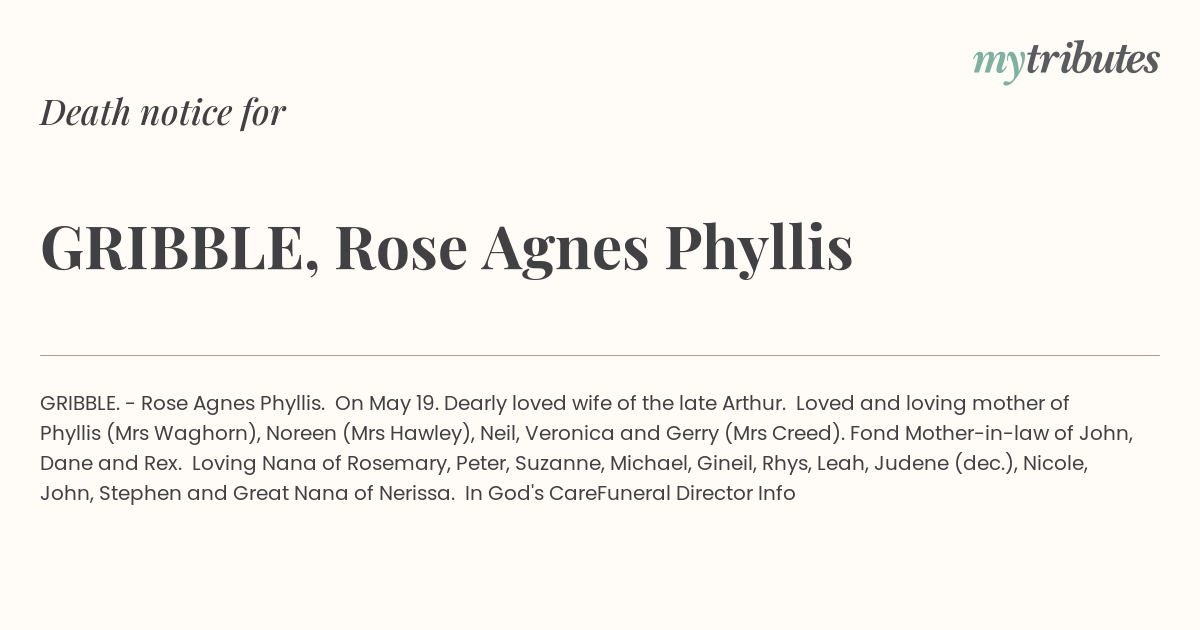Select the 'Death notice for' subtitle
This screenshot has width=1200, height=630.
coord(163,112)
